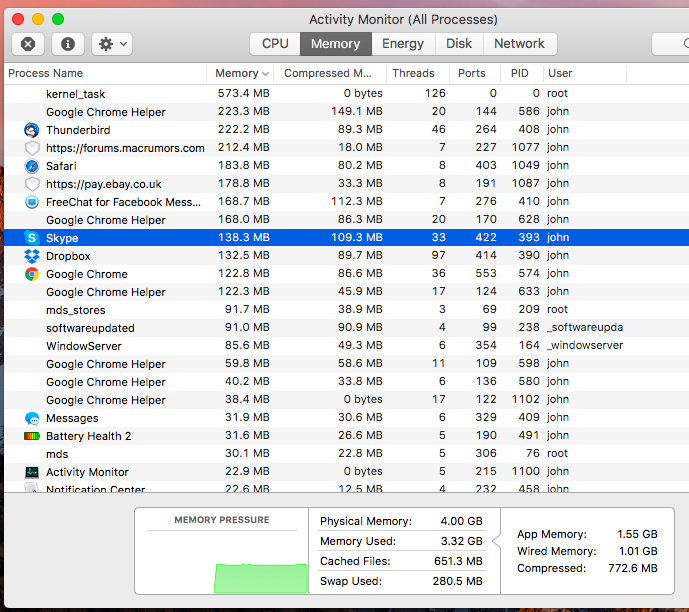Click the Inspect process info button
This screenshot has width=689, height=612.
(68, 44)
